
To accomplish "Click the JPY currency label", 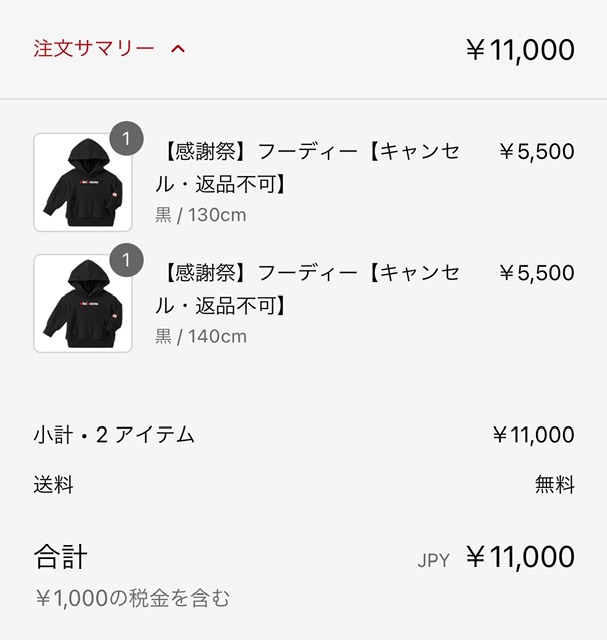I will (x=433, y=560).
